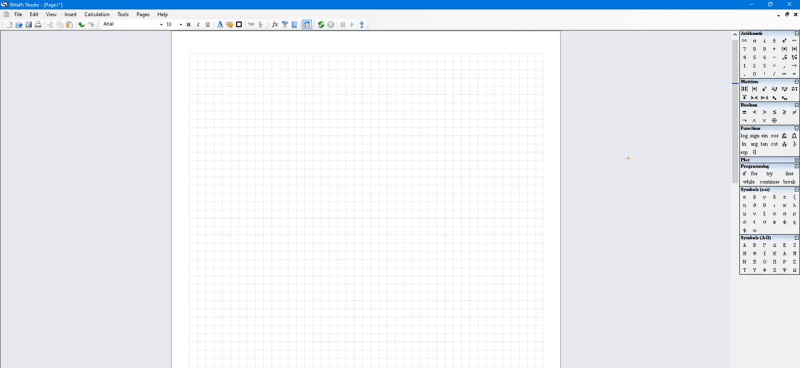
Task: Collapse the lowercase Symbols panel
Action: coord(796,190)
